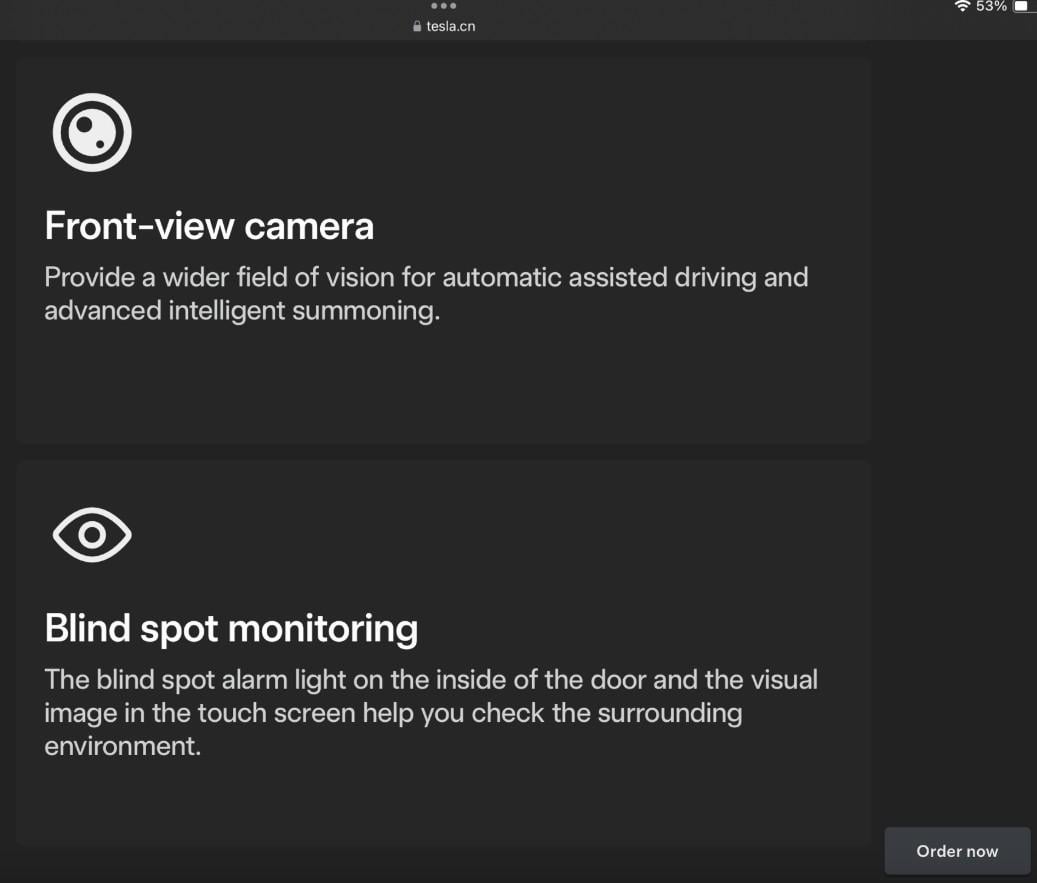Click the word 'environment.' in blind spot text
1037x883 pixels.
pyautogui.click(x=123, y=746)
